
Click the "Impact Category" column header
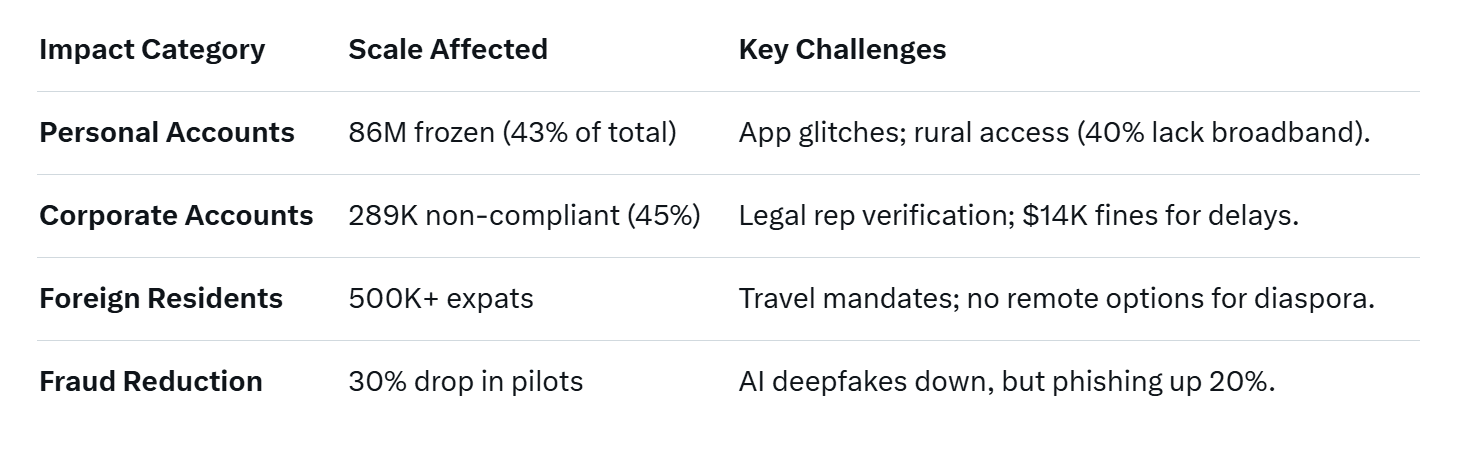[x=152, y=50]
